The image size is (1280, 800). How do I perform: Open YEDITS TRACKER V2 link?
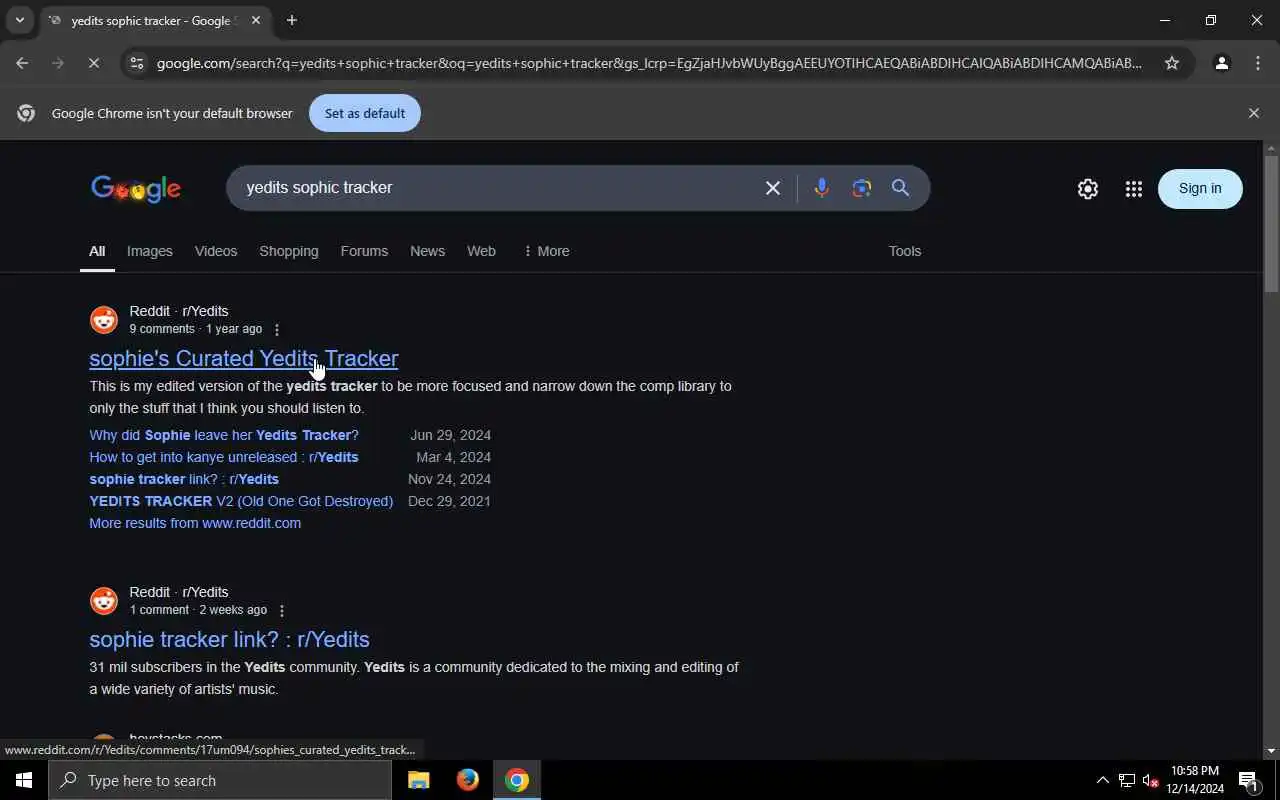tap(241, 501)
